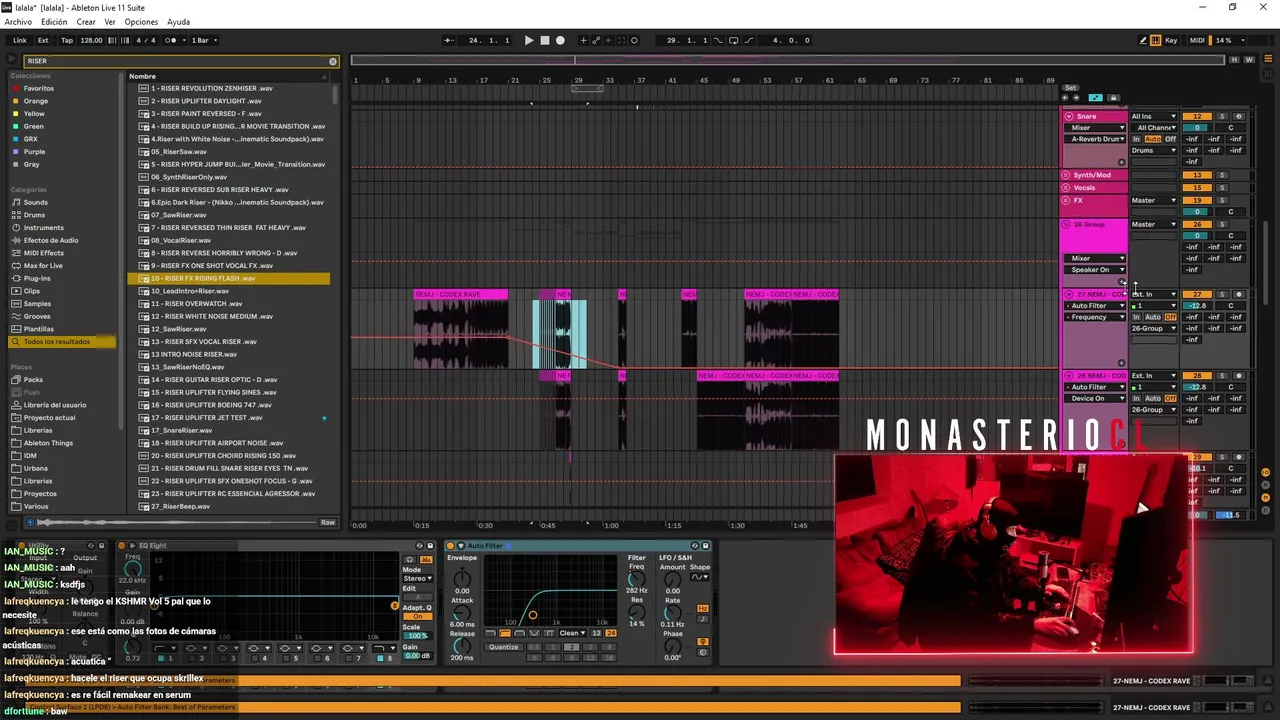The image size is (1280, 720).
Task: Unfold the Vocals track
Action: click(x=1067, y=188)
